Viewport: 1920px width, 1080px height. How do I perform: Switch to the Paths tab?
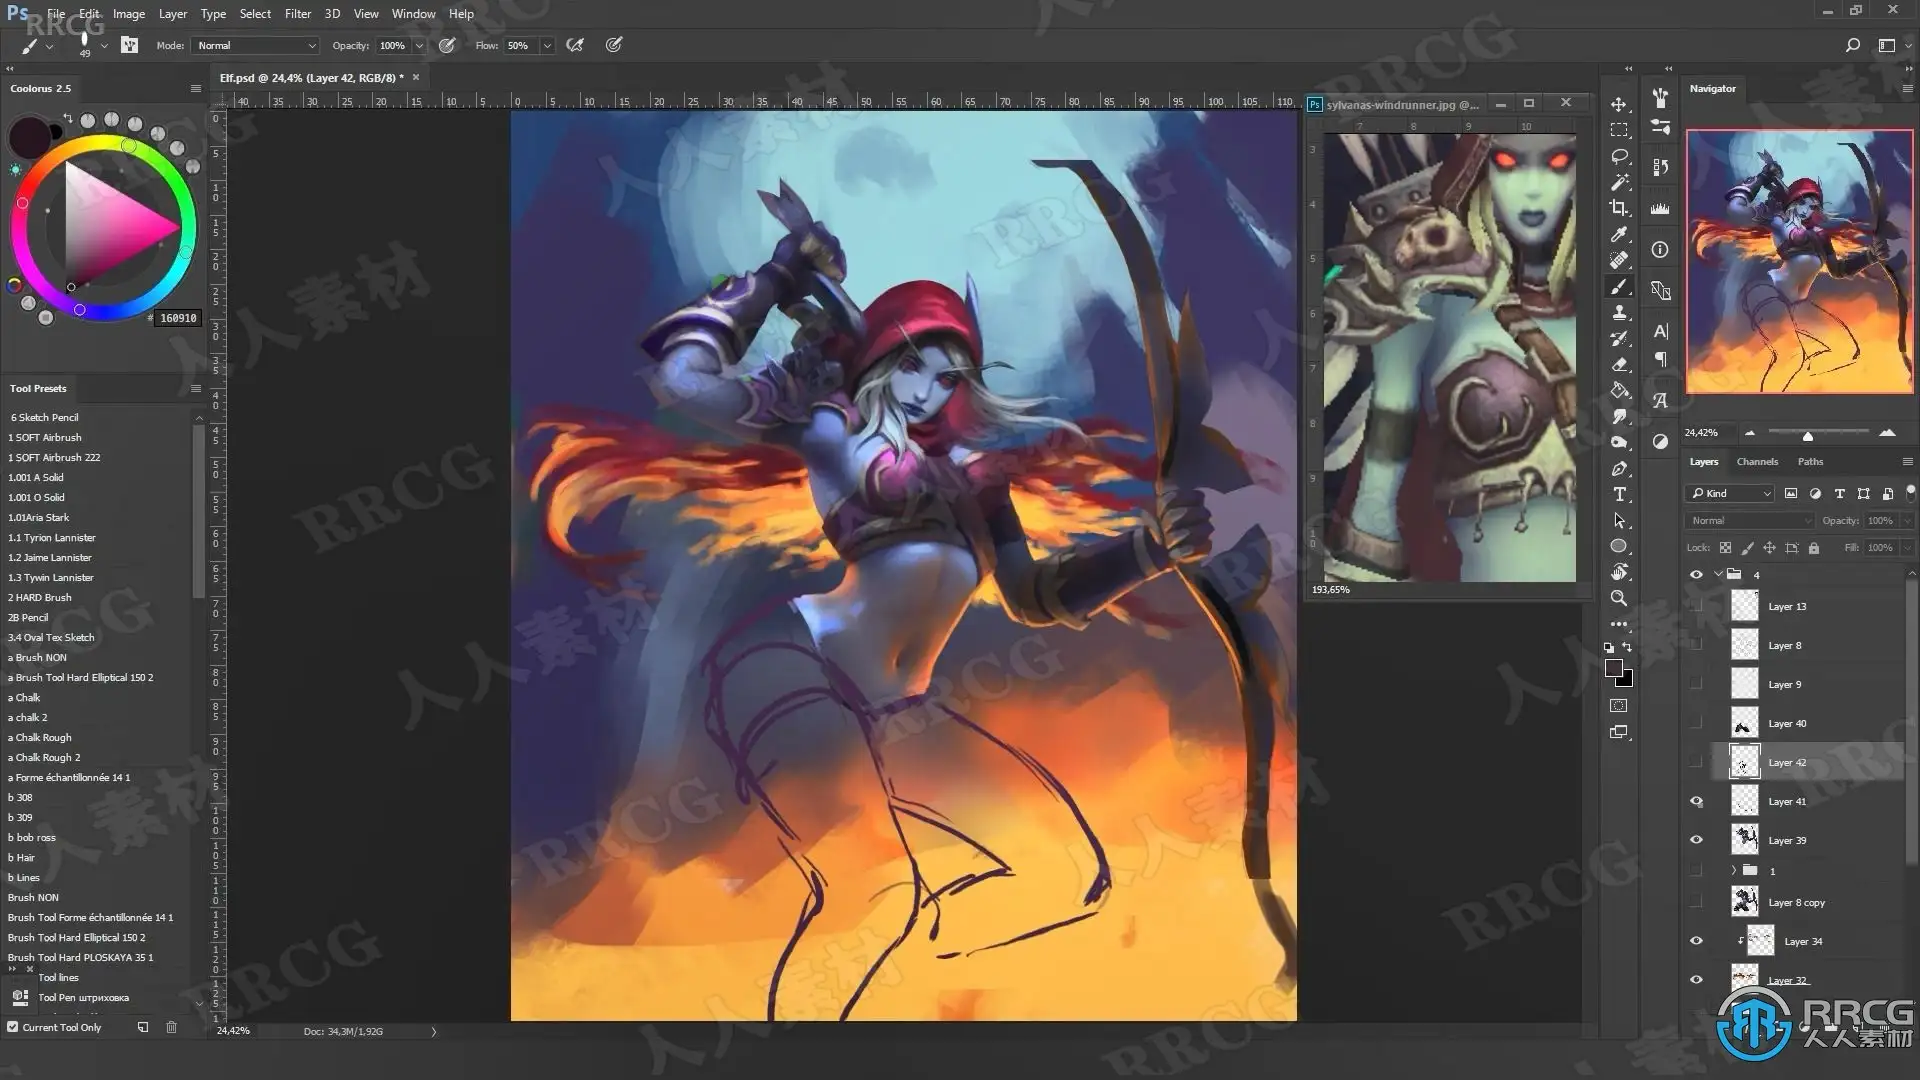pyautogui.click(x=1810, y=462)
